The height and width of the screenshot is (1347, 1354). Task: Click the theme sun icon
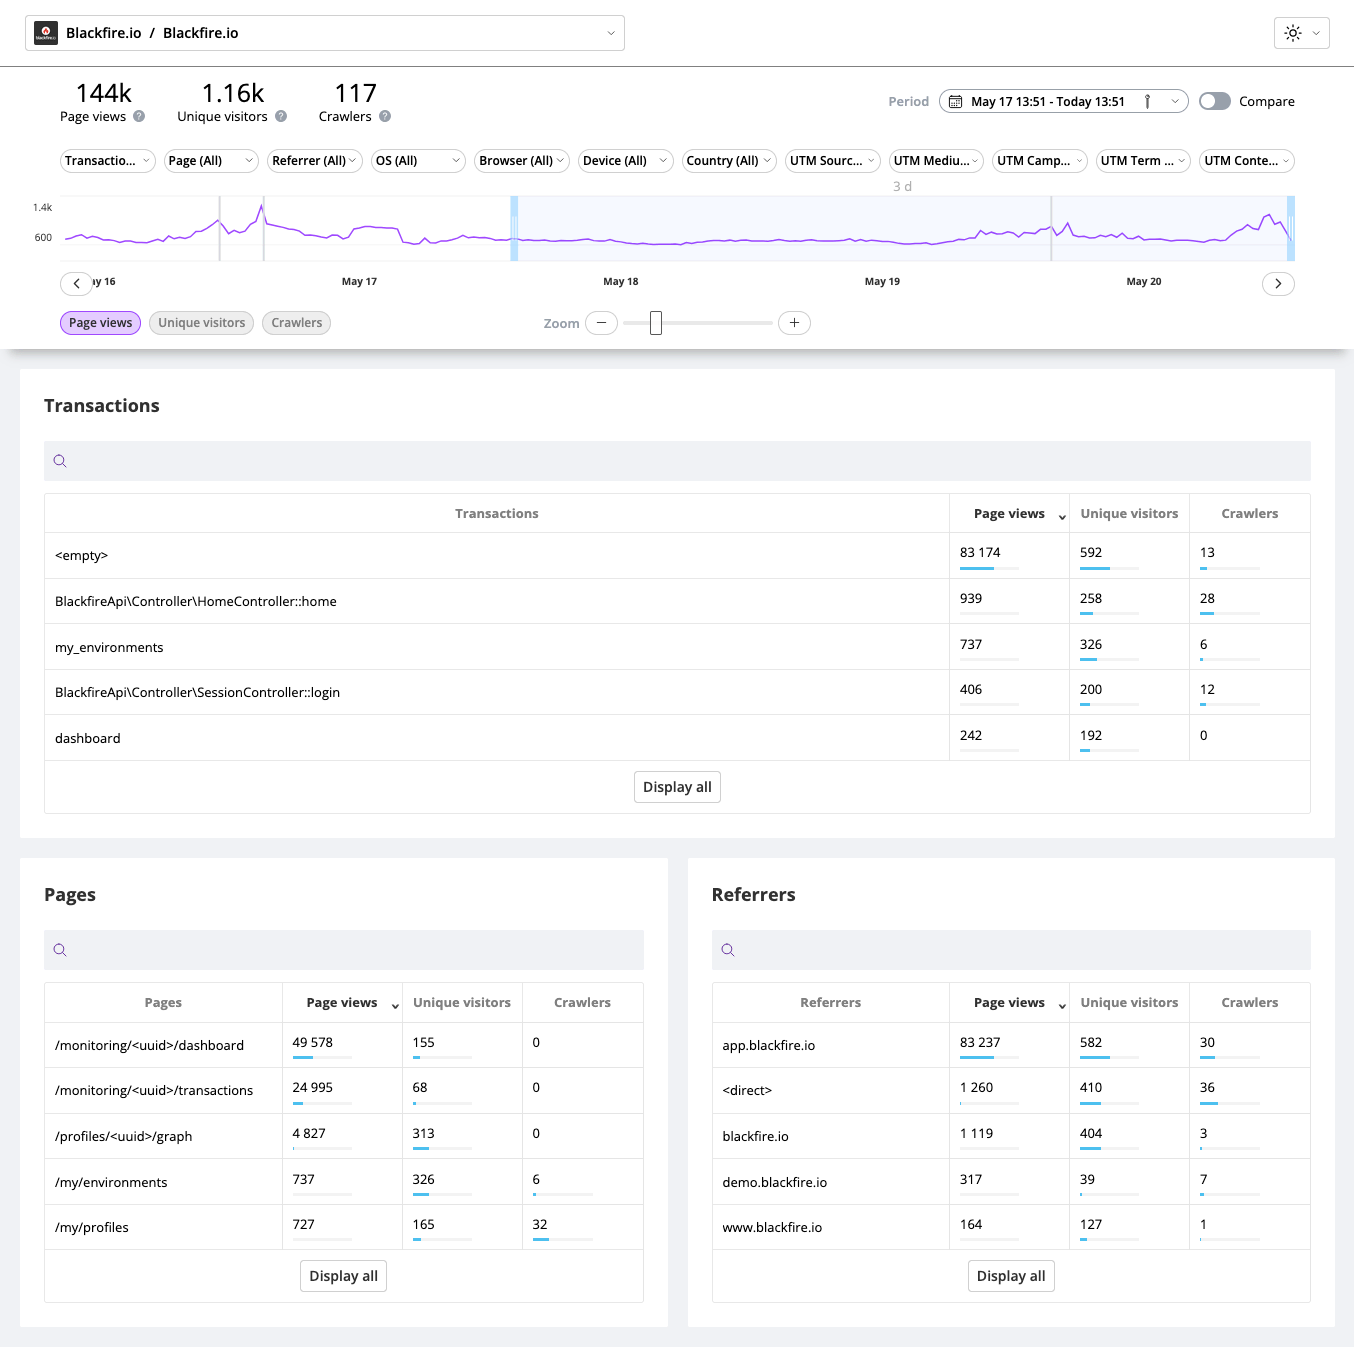[x=1293, y=33]
